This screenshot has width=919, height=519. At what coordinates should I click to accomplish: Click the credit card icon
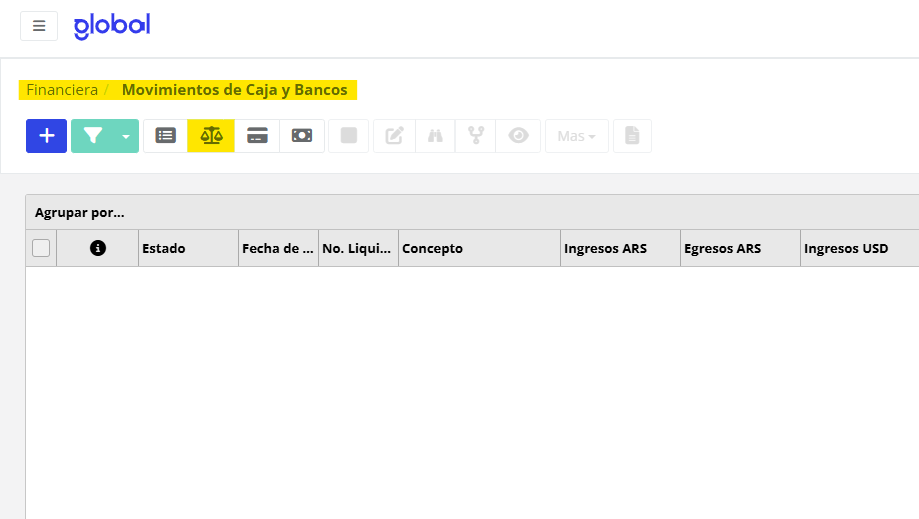pos(257,136)
